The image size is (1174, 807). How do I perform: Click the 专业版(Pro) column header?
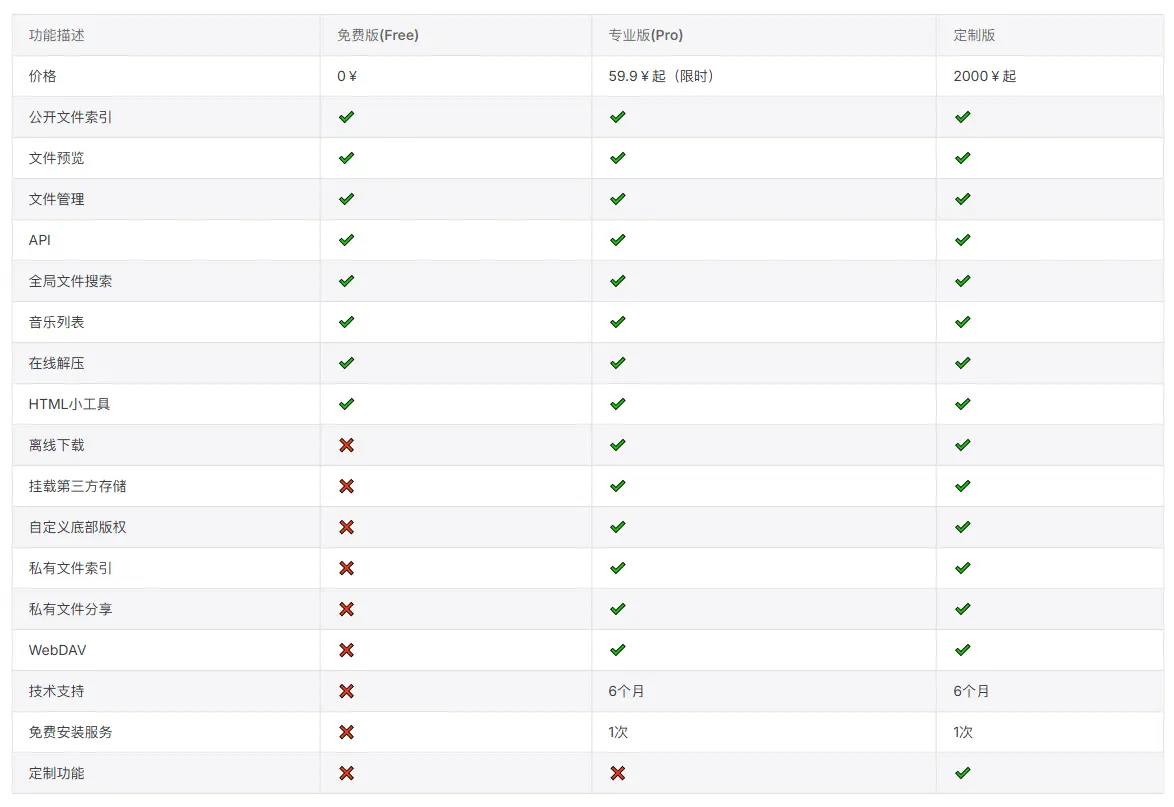(x=645, y=35)
